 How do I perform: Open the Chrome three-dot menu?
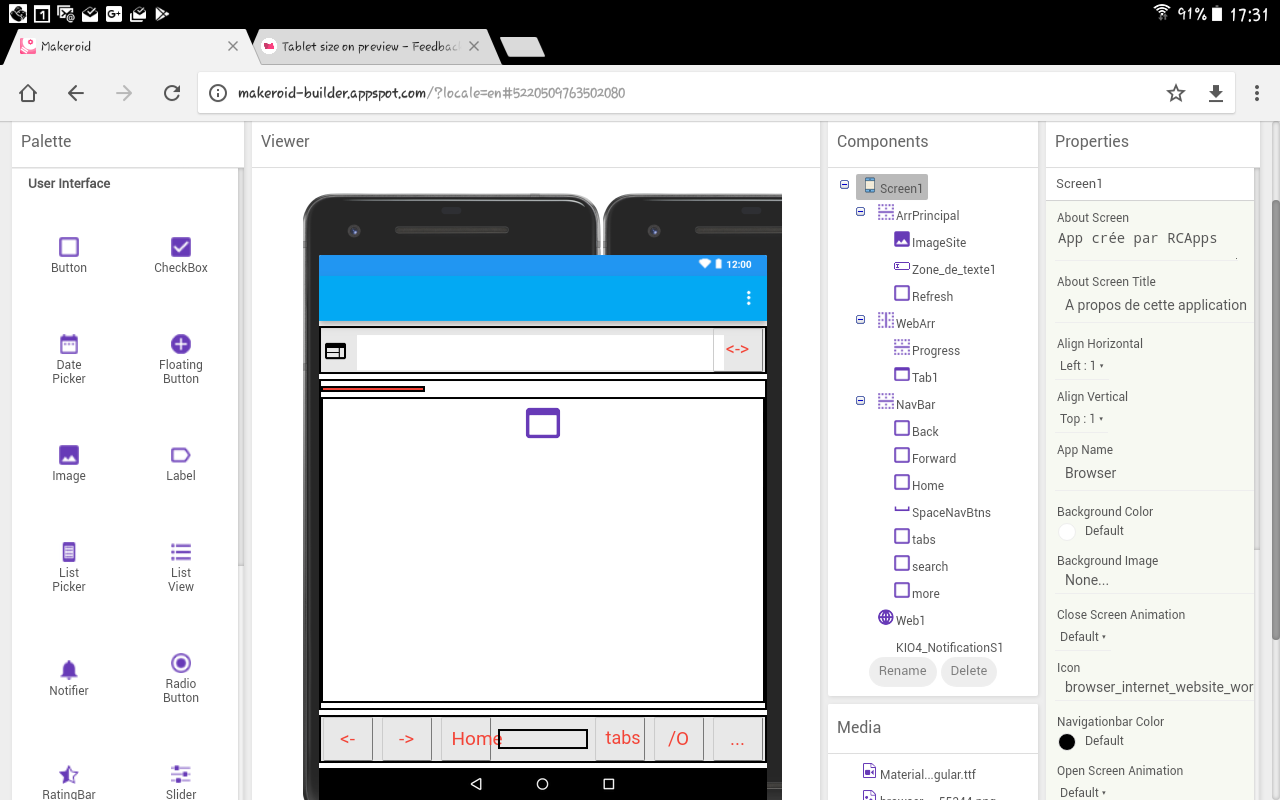(1257, 93)
